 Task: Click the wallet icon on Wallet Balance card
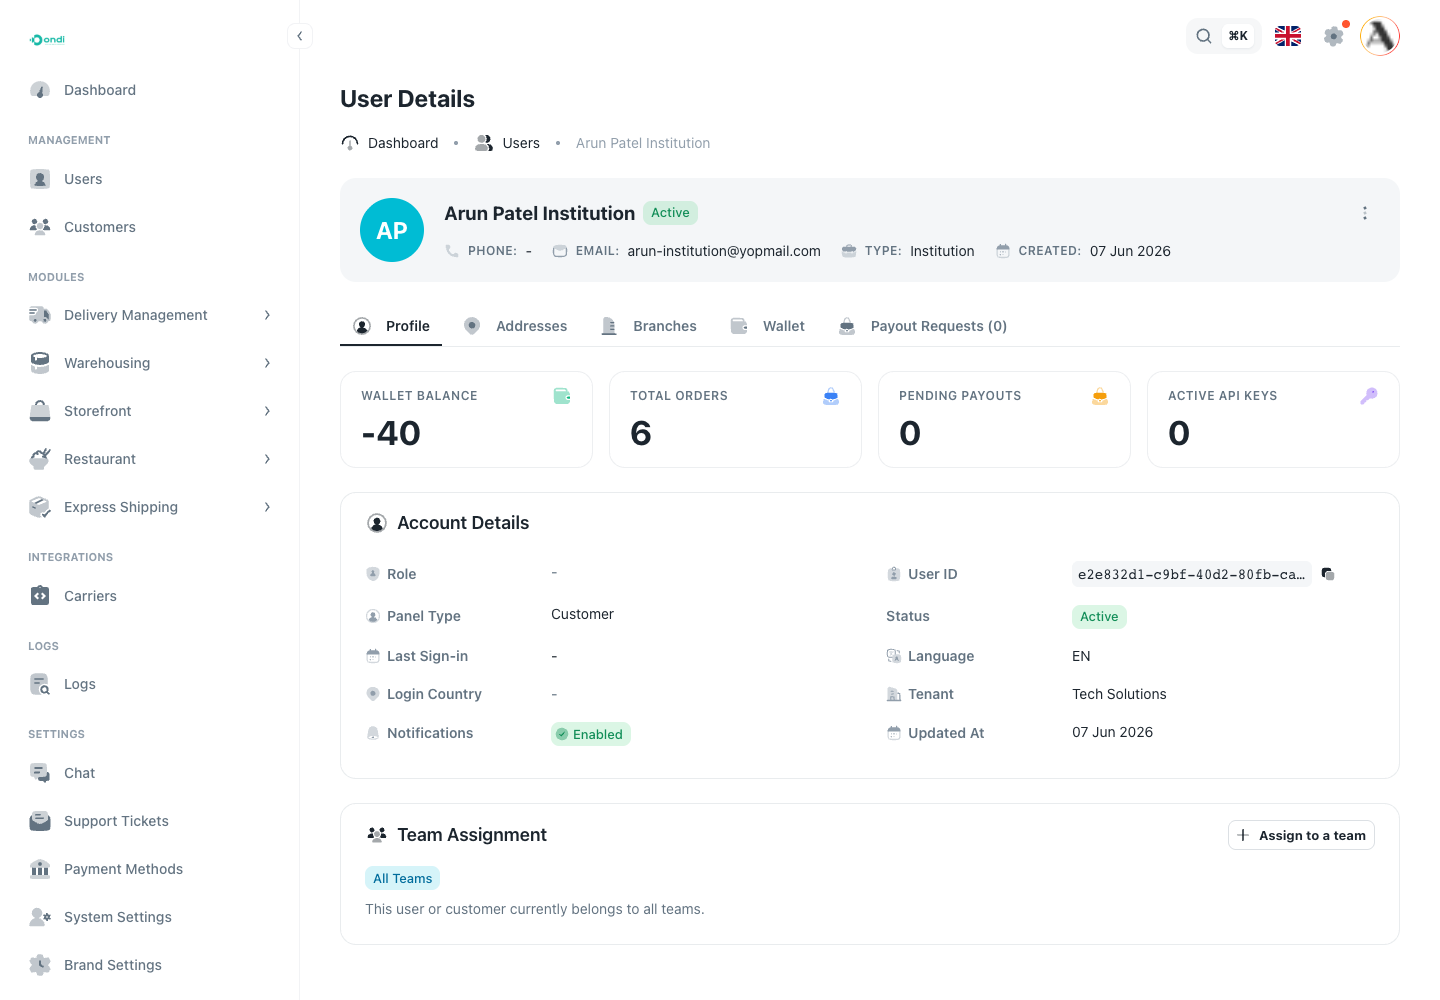[563, 396]
